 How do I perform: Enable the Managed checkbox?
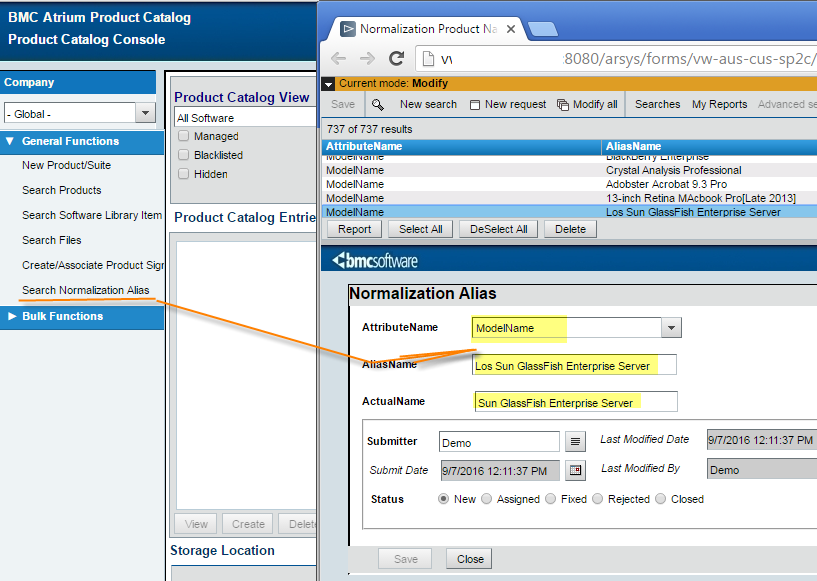183,136
